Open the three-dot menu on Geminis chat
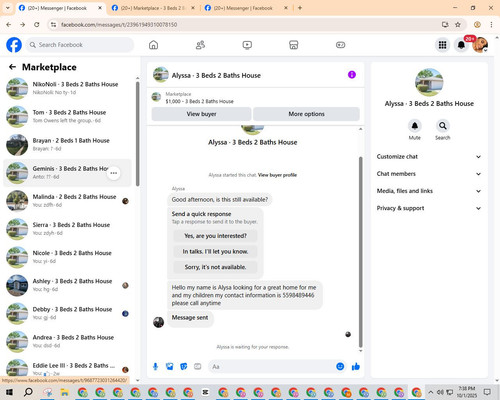 click(x=114, y=173)
